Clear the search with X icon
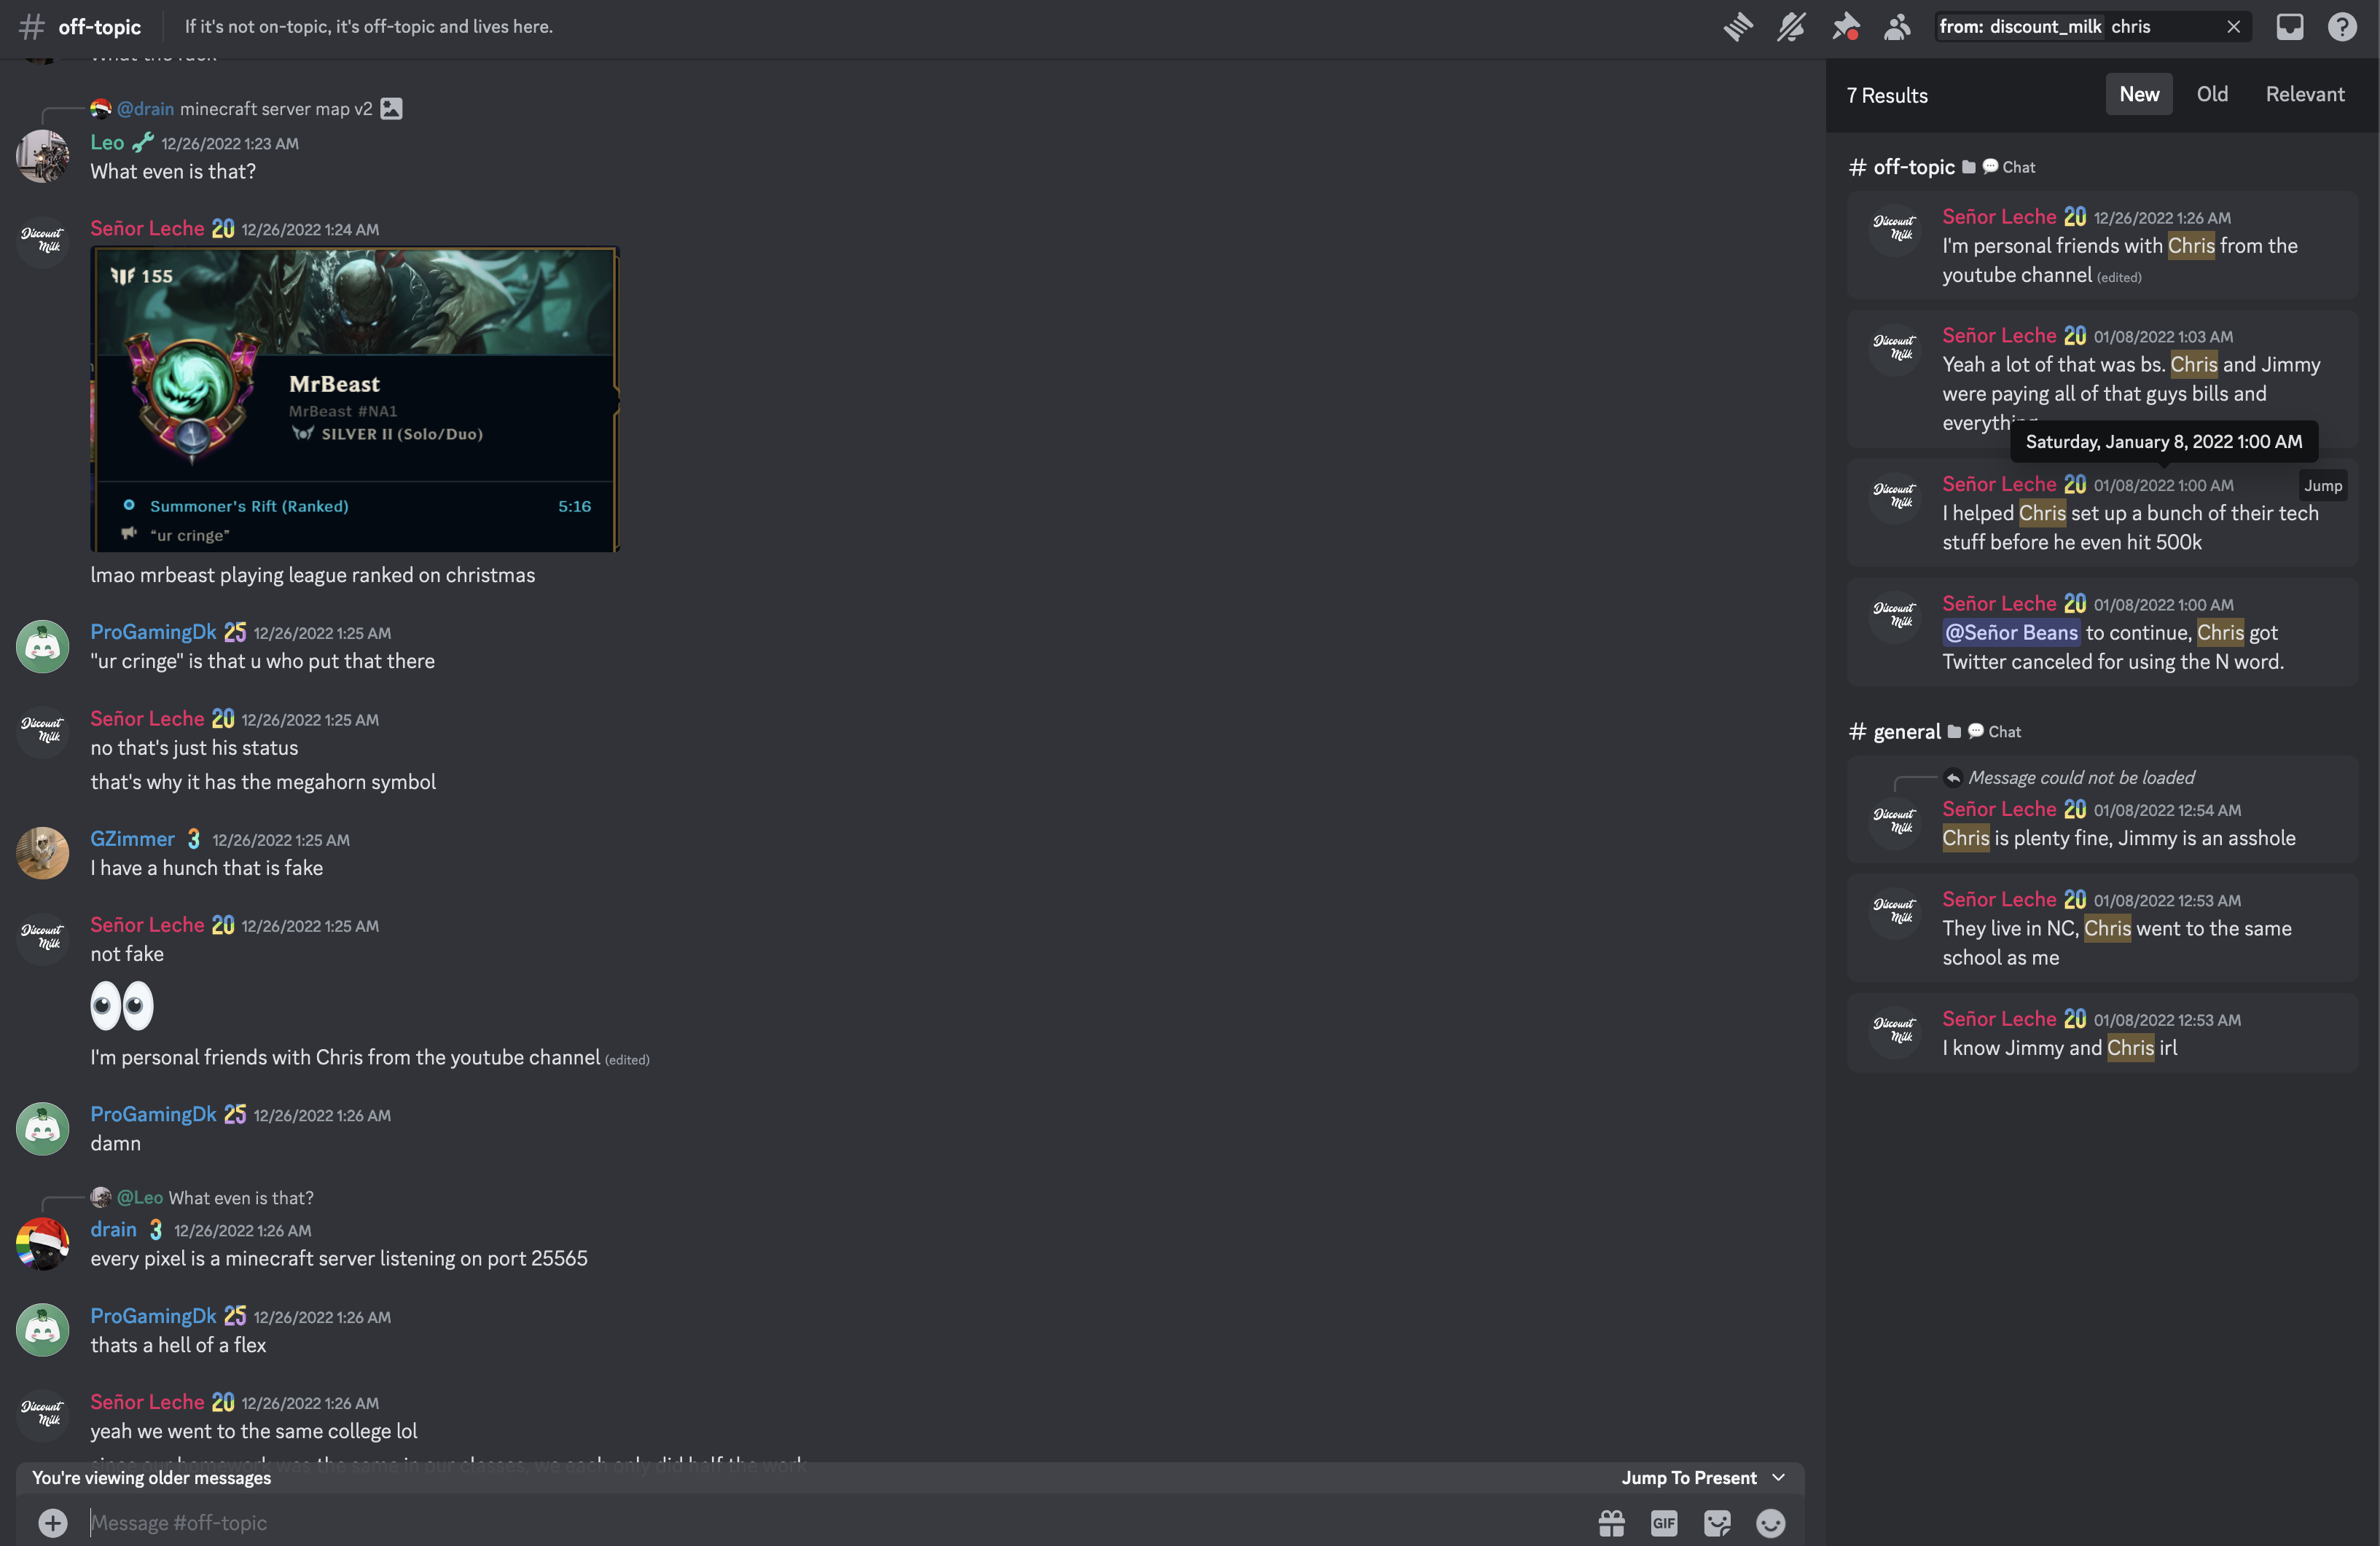The image size is (2380, 1546). click(x=2233, y=27)
